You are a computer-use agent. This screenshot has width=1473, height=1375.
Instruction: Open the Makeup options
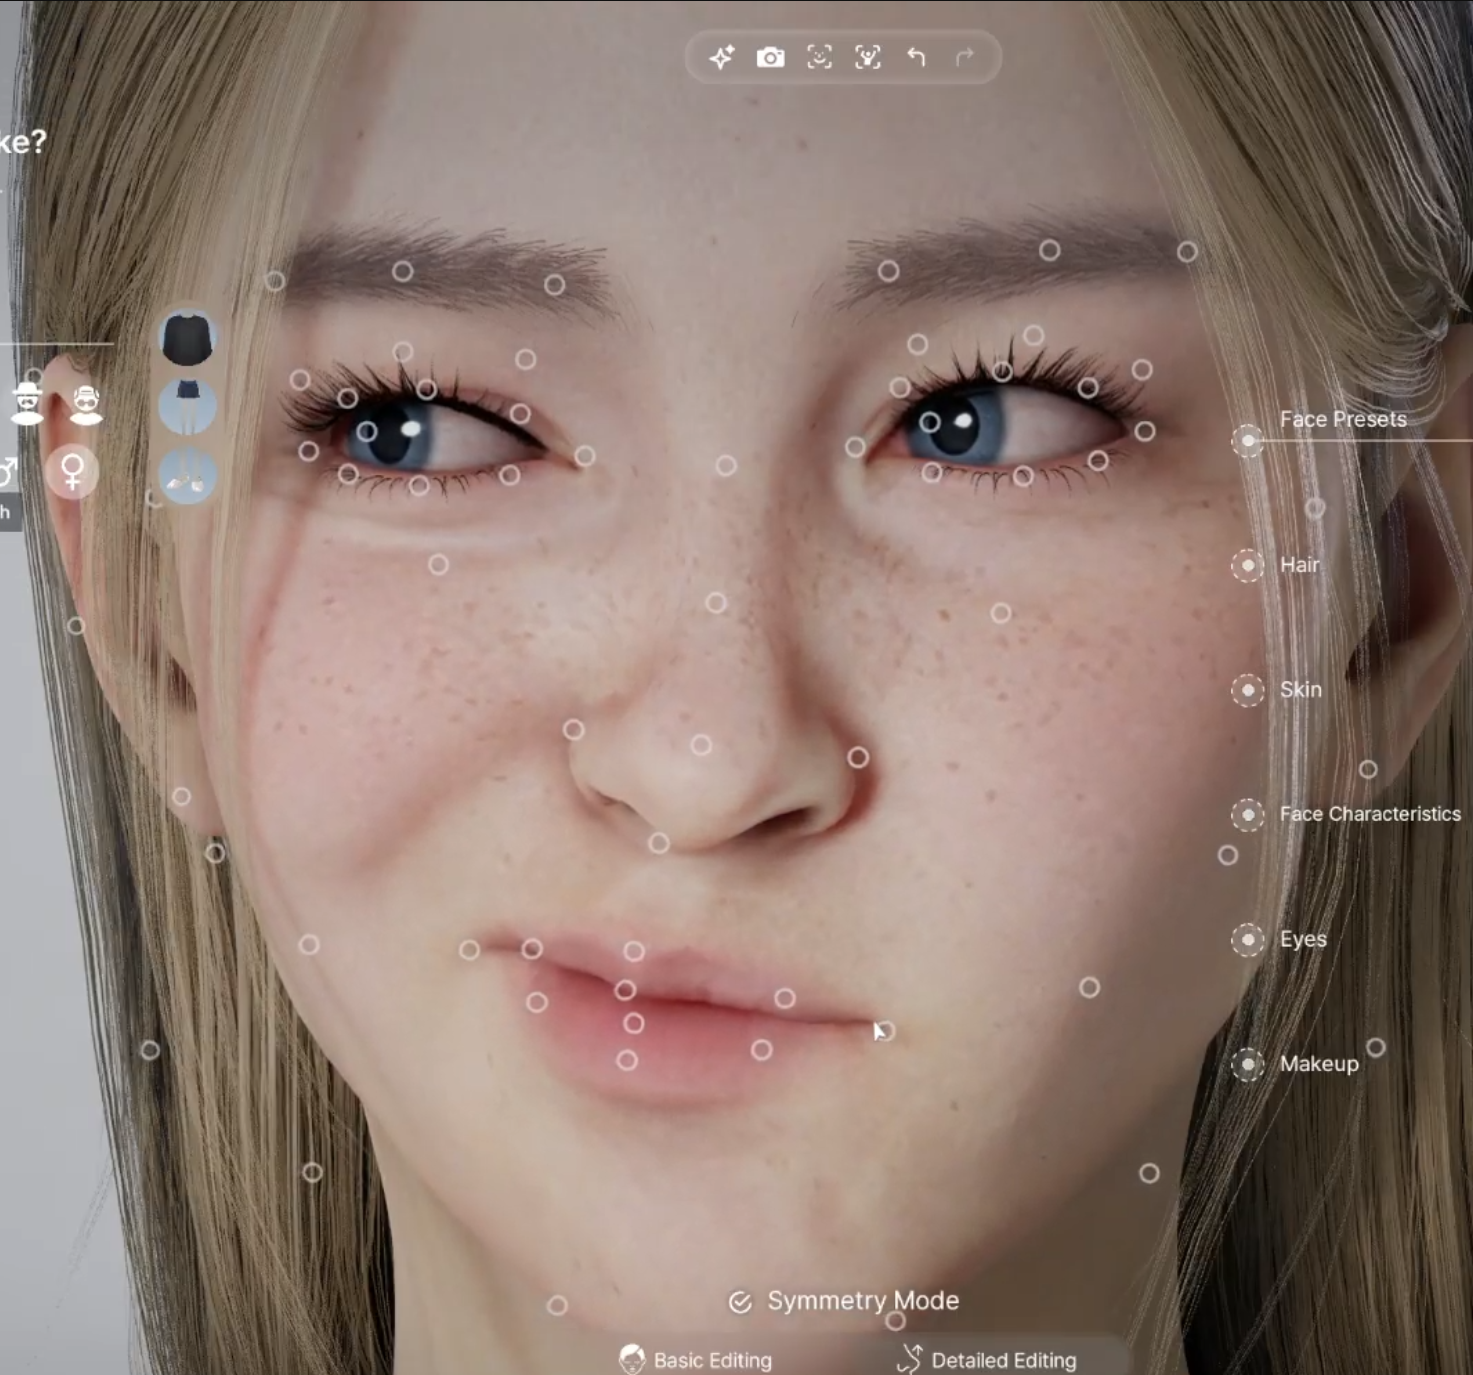point(1248,1064)
